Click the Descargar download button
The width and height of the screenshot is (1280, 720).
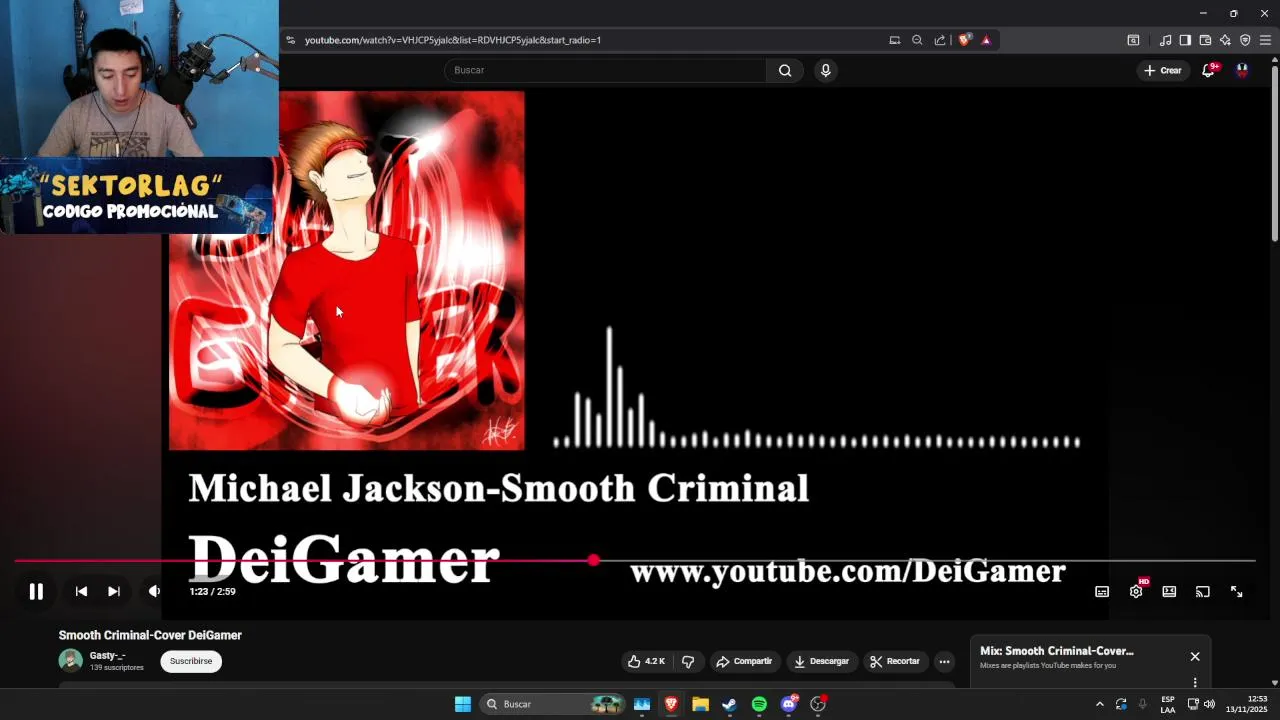coord(821,661)
